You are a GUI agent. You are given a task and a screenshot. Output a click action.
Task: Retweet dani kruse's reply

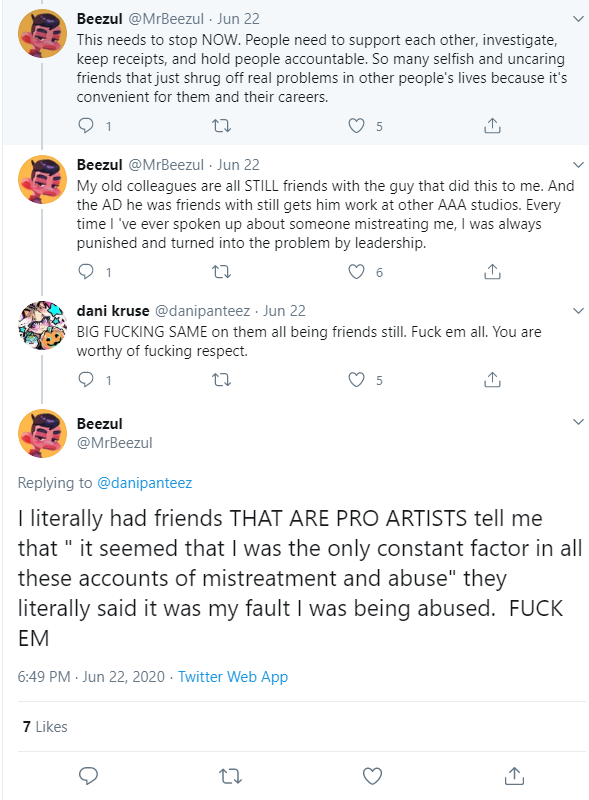point(221,380)
